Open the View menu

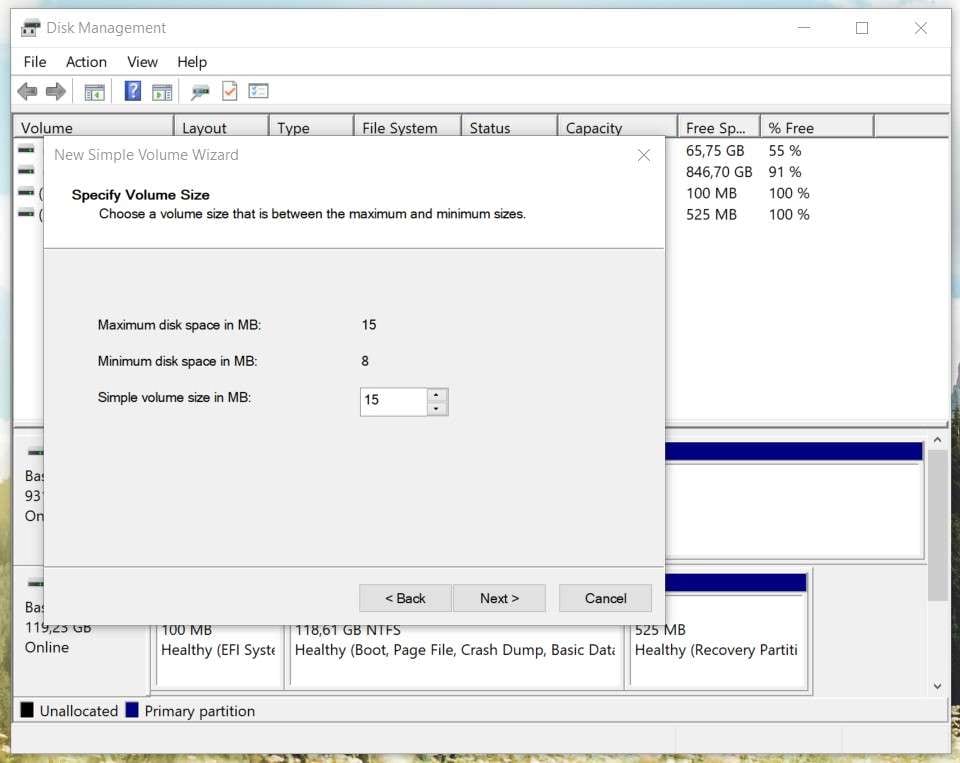pyautogui.click(x=143, y=62)
